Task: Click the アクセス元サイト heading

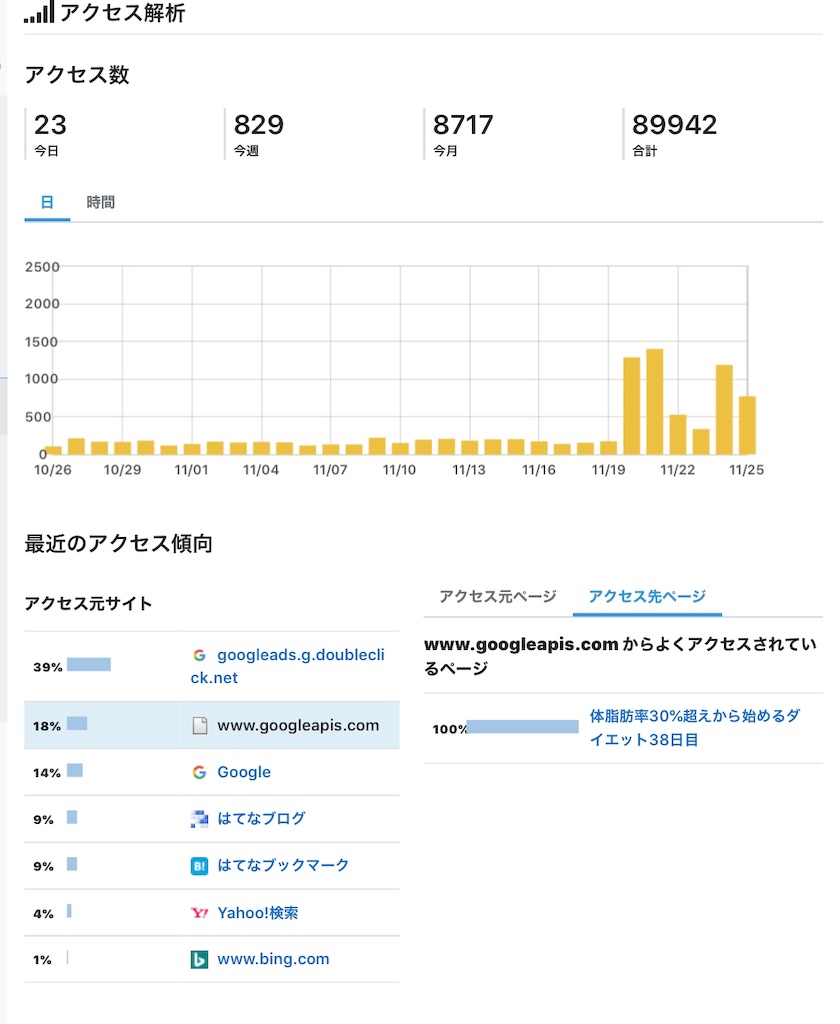Action: click(88, 603)
